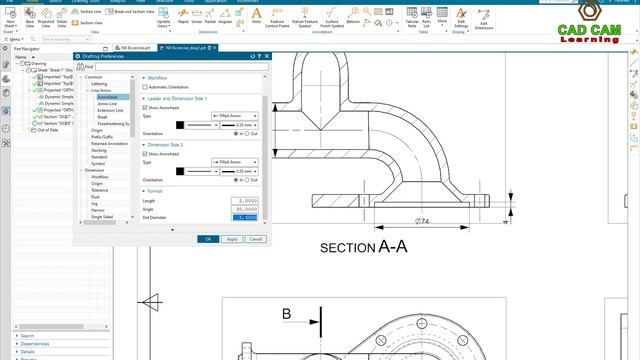640x360 pixels.
Task: Click the Find binoculars icon in Drafting Preferences
Action: 80,67
